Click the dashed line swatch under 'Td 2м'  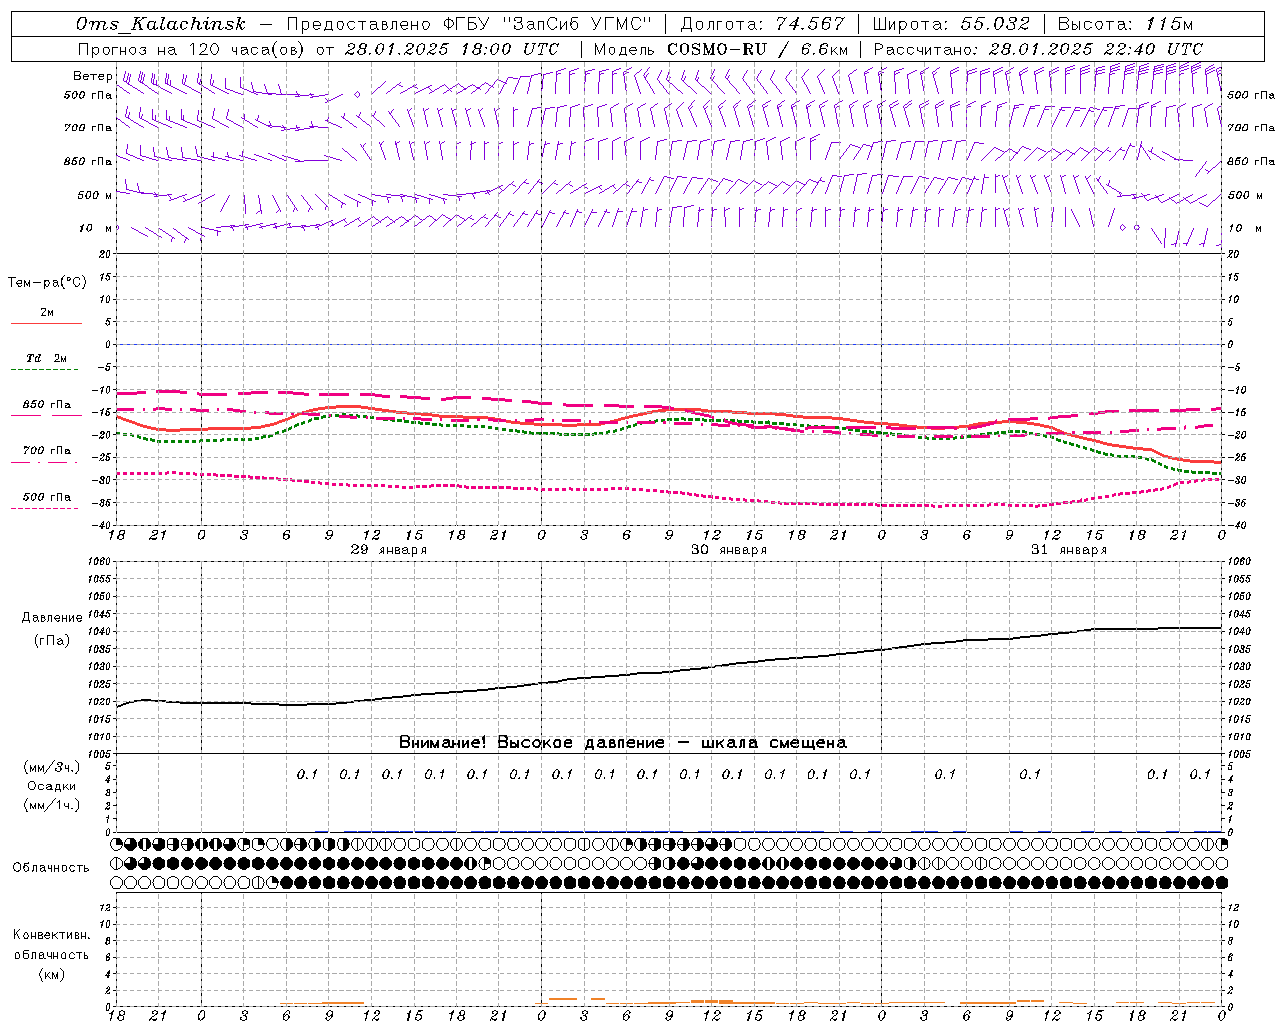(44, 370)
